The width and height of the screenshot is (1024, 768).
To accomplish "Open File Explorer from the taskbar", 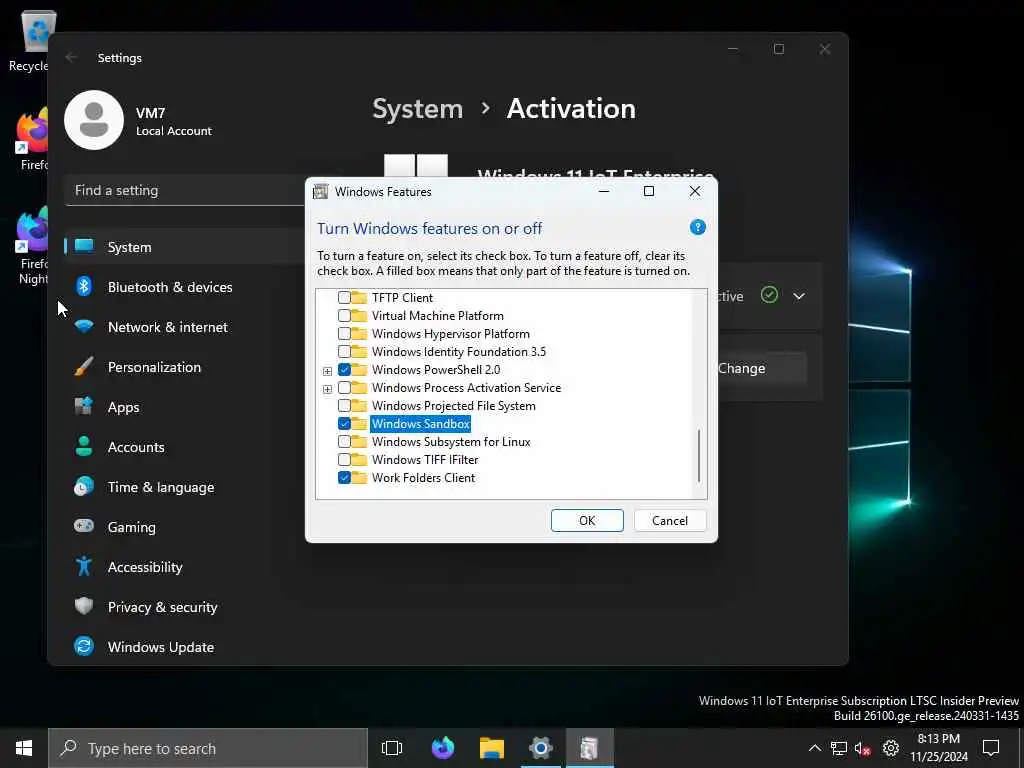I will (492, 748).
